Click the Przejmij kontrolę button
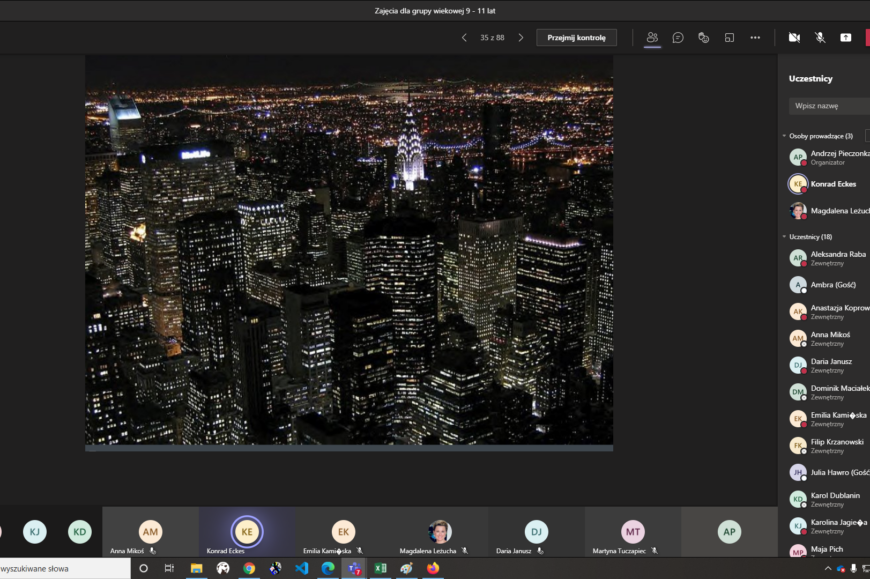The image size is (870, 579). coord(576,38)
